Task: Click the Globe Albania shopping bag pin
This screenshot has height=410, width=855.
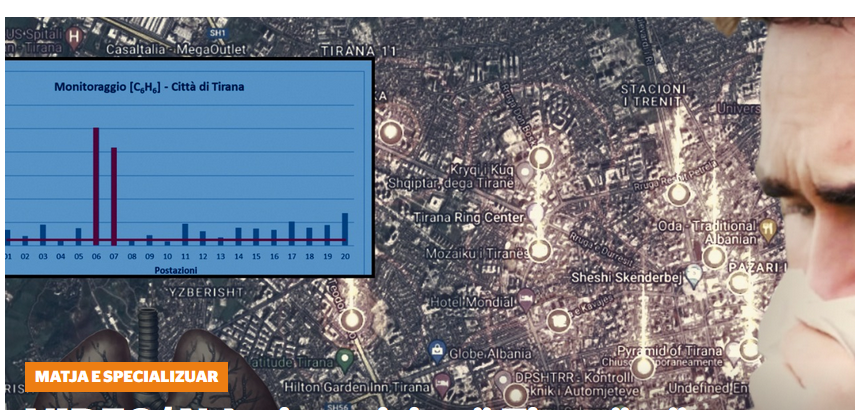Action: click(x=436, y=351)
